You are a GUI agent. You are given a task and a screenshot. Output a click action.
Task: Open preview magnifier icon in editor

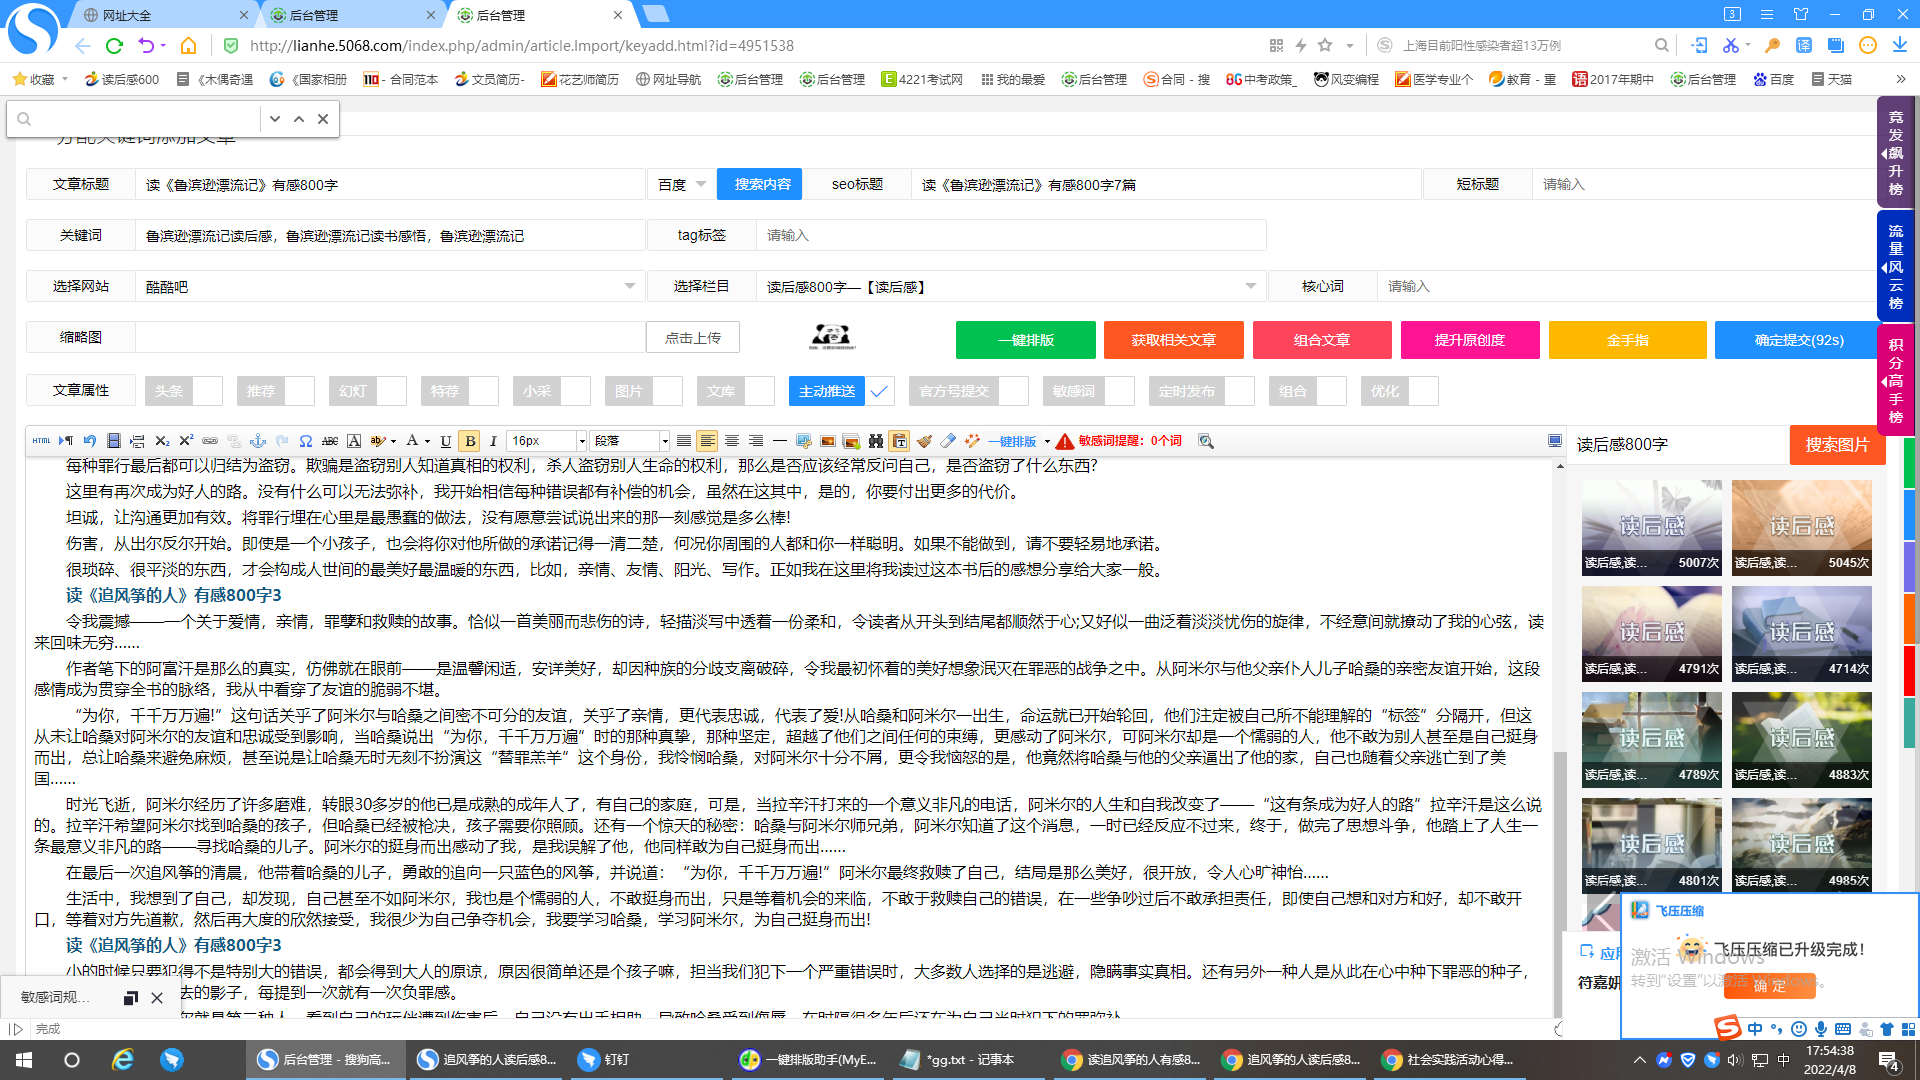click(1205, 441)
